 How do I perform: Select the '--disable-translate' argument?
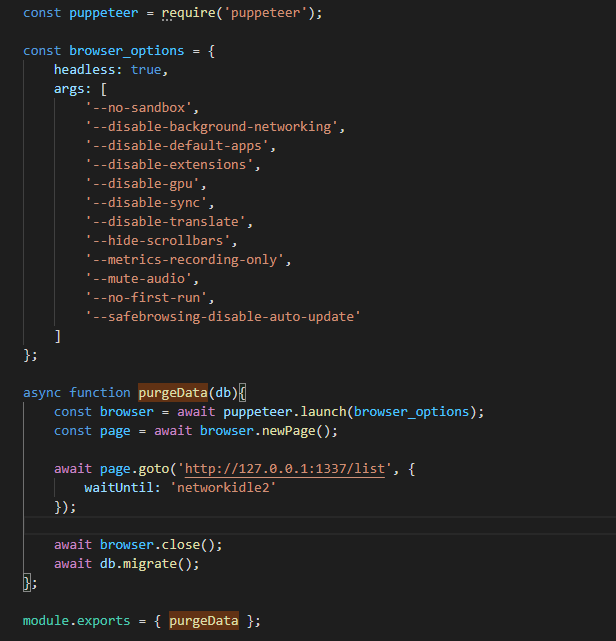[166, 222]
